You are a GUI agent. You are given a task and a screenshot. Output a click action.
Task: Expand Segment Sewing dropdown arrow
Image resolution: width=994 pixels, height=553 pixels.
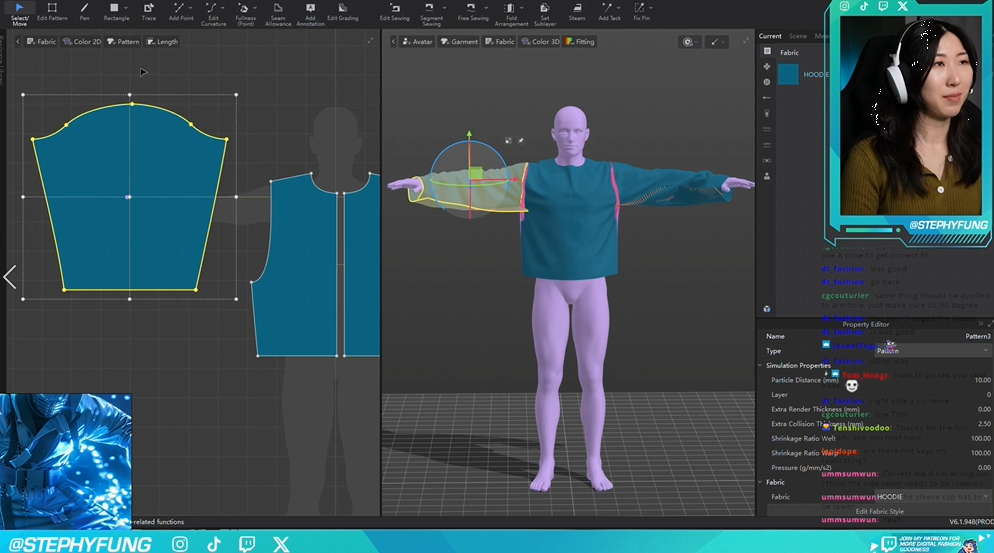point(444,8)
